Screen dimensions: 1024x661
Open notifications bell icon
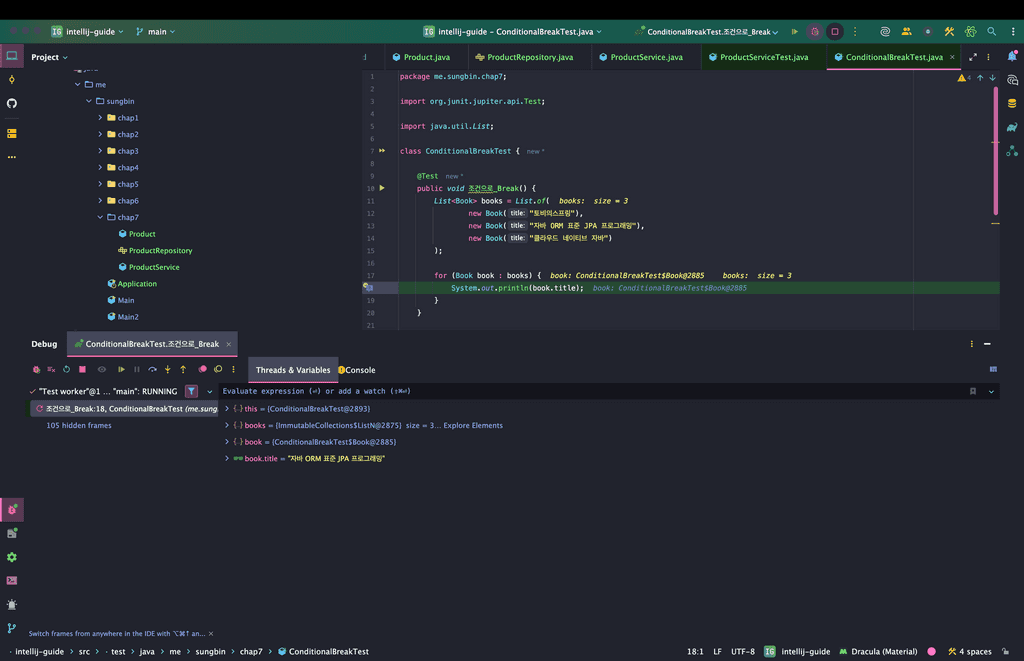1012,57
